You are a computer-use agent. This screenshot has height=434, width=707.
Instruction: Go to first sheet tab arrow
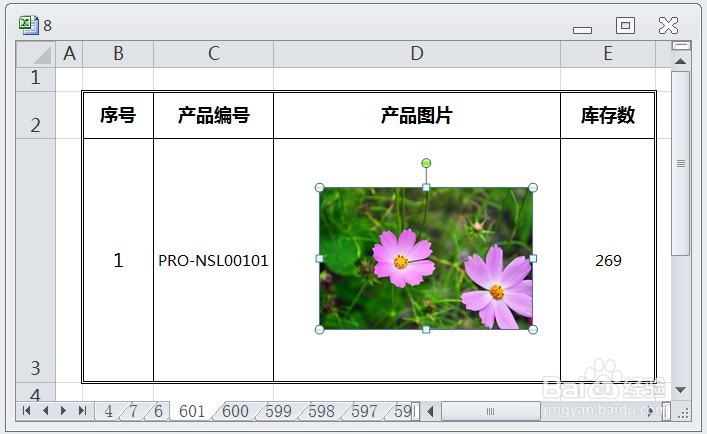coord(26,411)
